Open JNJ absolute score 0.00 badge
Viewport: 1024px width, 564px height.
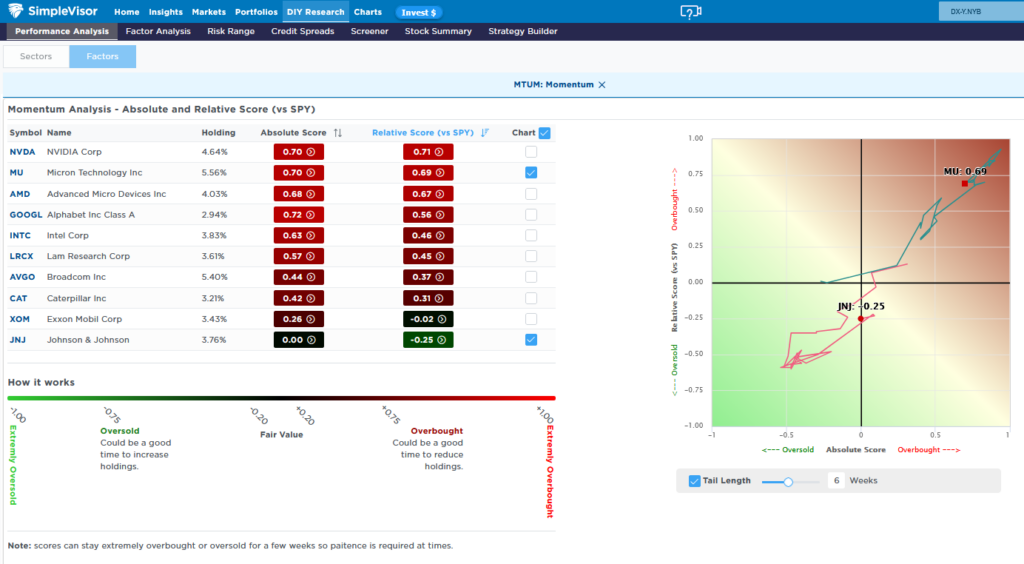point(298,340)
